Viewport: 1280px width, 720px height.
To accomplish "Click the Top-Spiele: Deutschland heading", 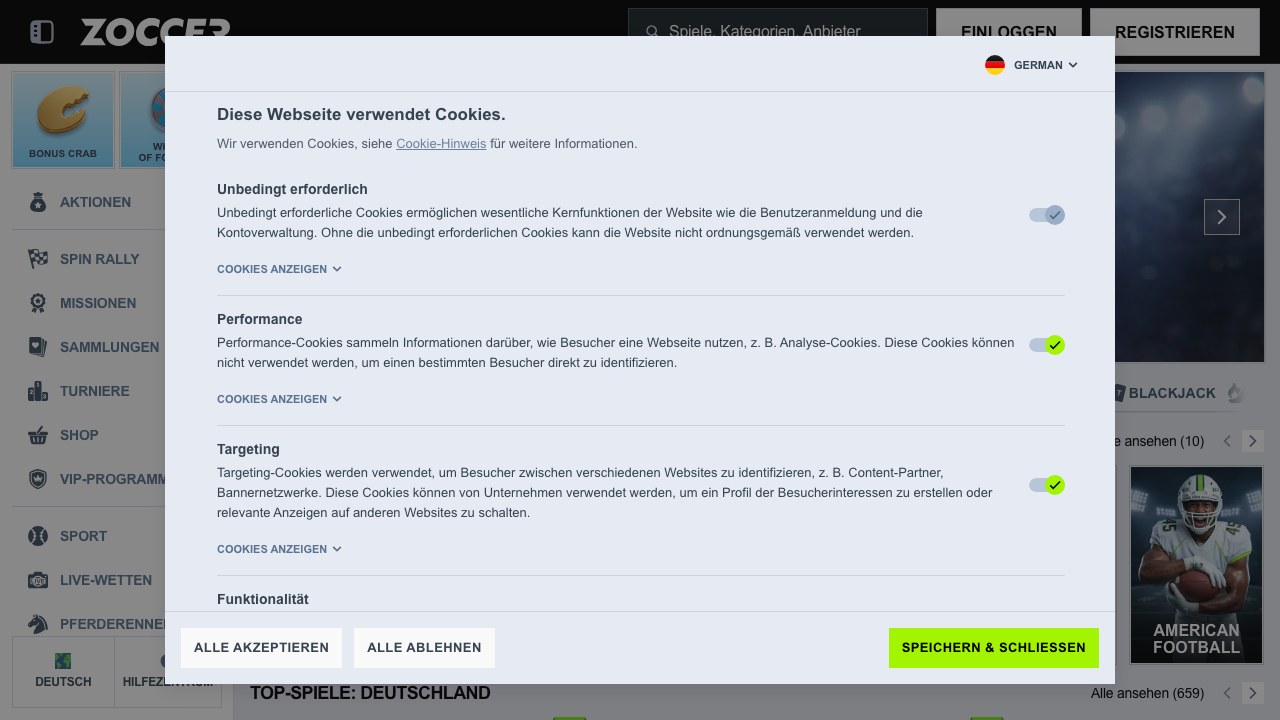I will tap(370, 693).
